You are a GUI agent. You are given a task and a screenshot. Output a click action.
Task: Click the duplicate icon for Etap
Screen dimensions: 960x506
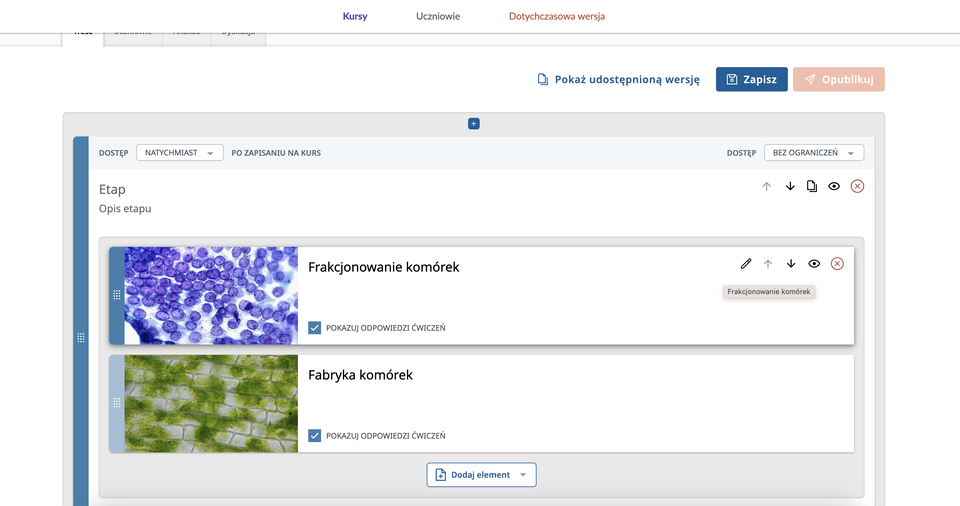[812, 186]
